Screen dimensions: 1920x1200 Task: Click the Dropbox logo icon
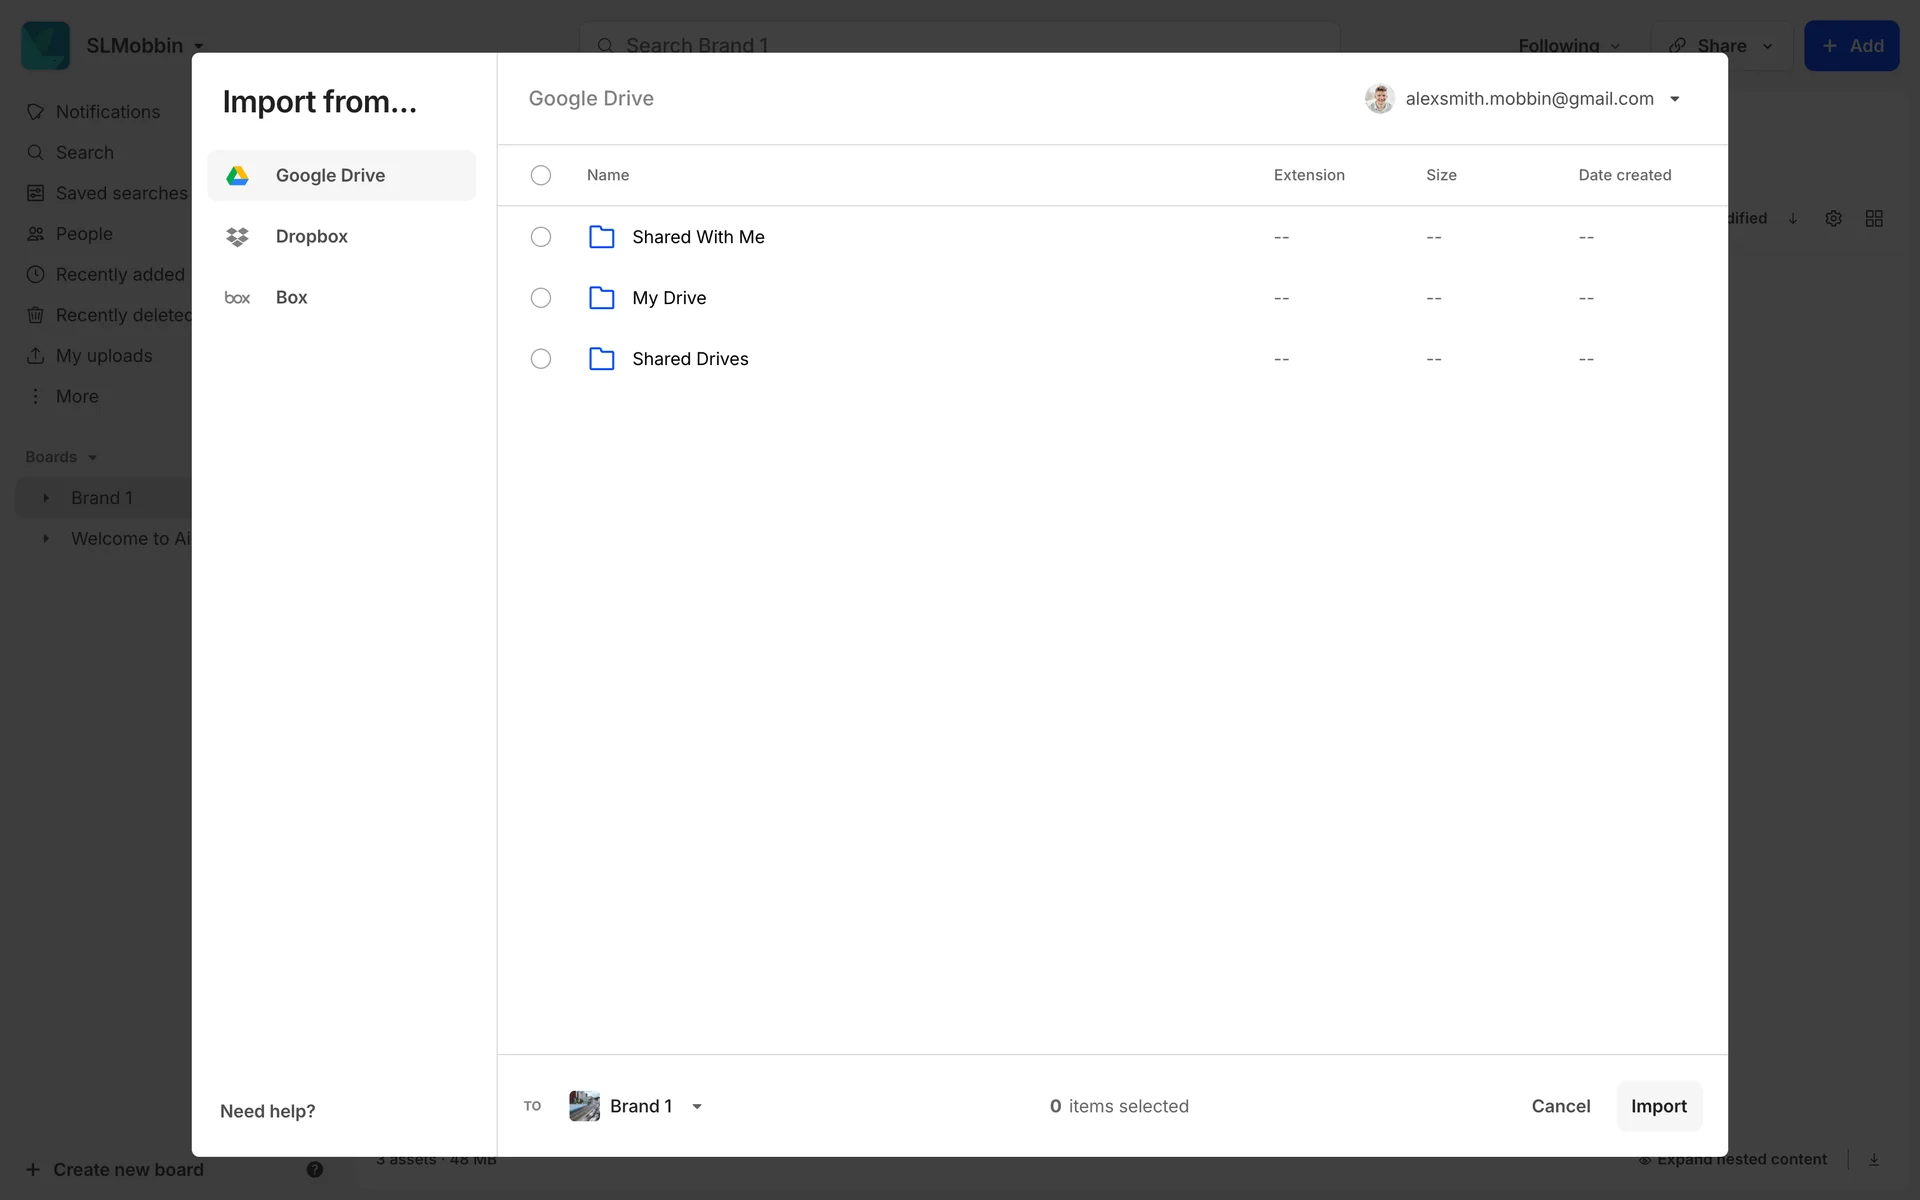pyautogui.click(x=237, y=237)
